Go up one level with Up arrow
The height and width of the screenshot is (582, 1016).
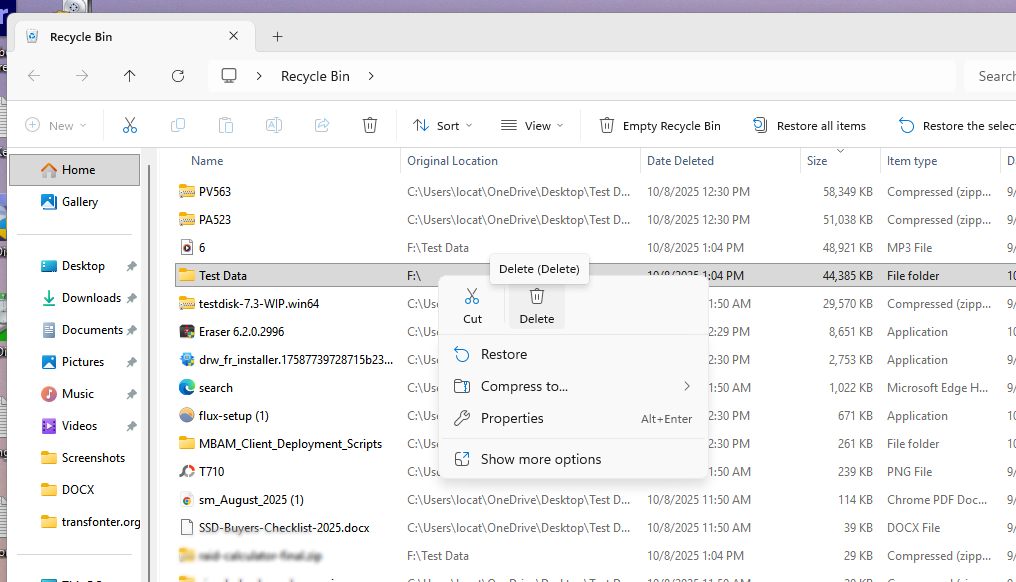point(129,76)
